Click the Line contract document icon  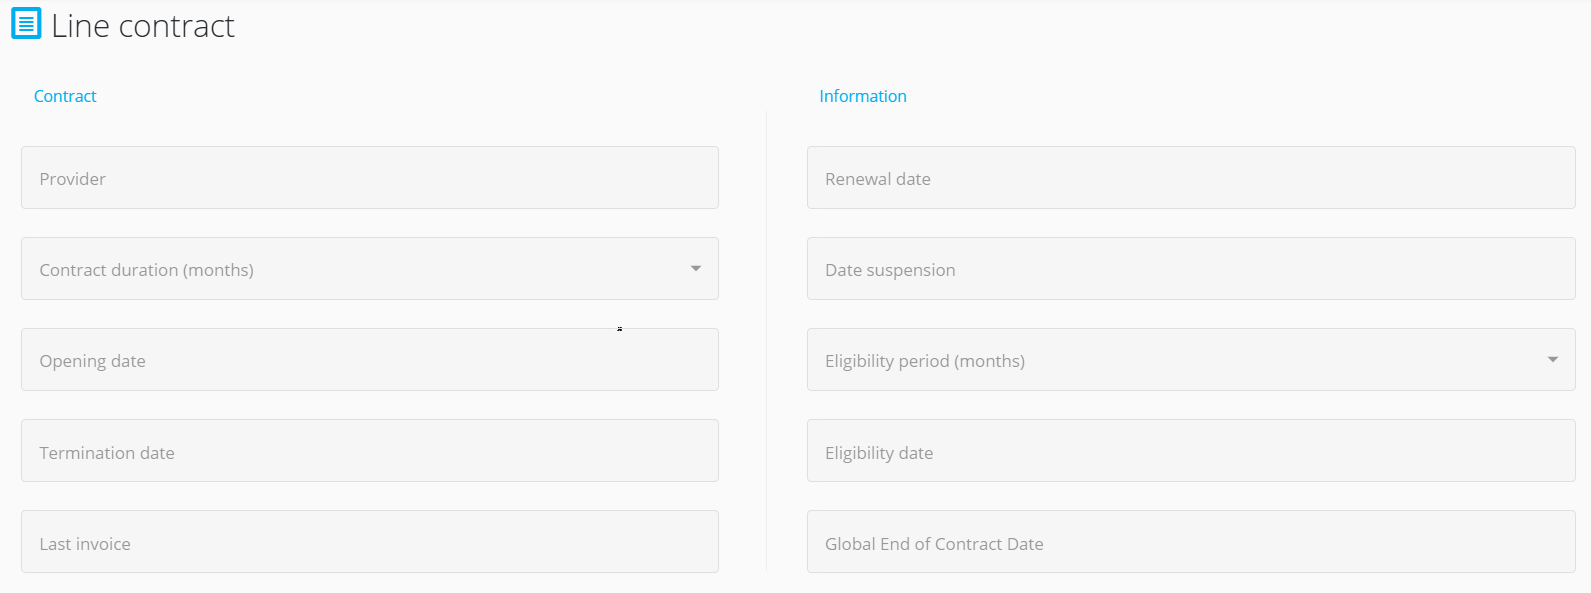pyautogui.click(x=26, y=23)
